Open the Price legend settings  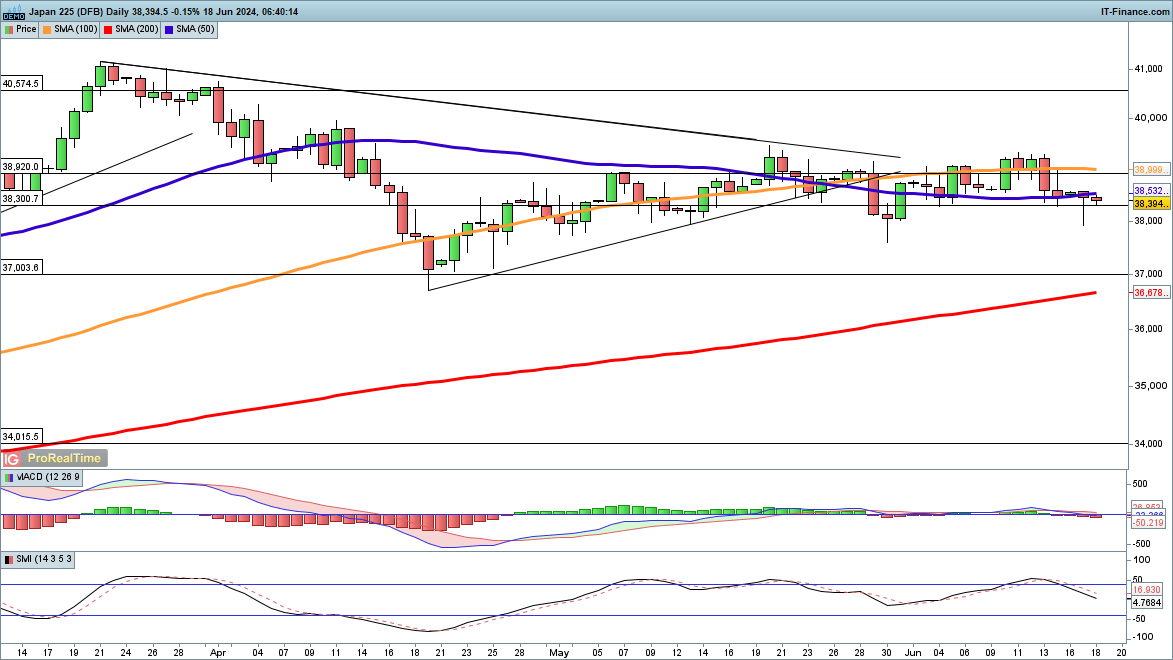pos(26,30)
